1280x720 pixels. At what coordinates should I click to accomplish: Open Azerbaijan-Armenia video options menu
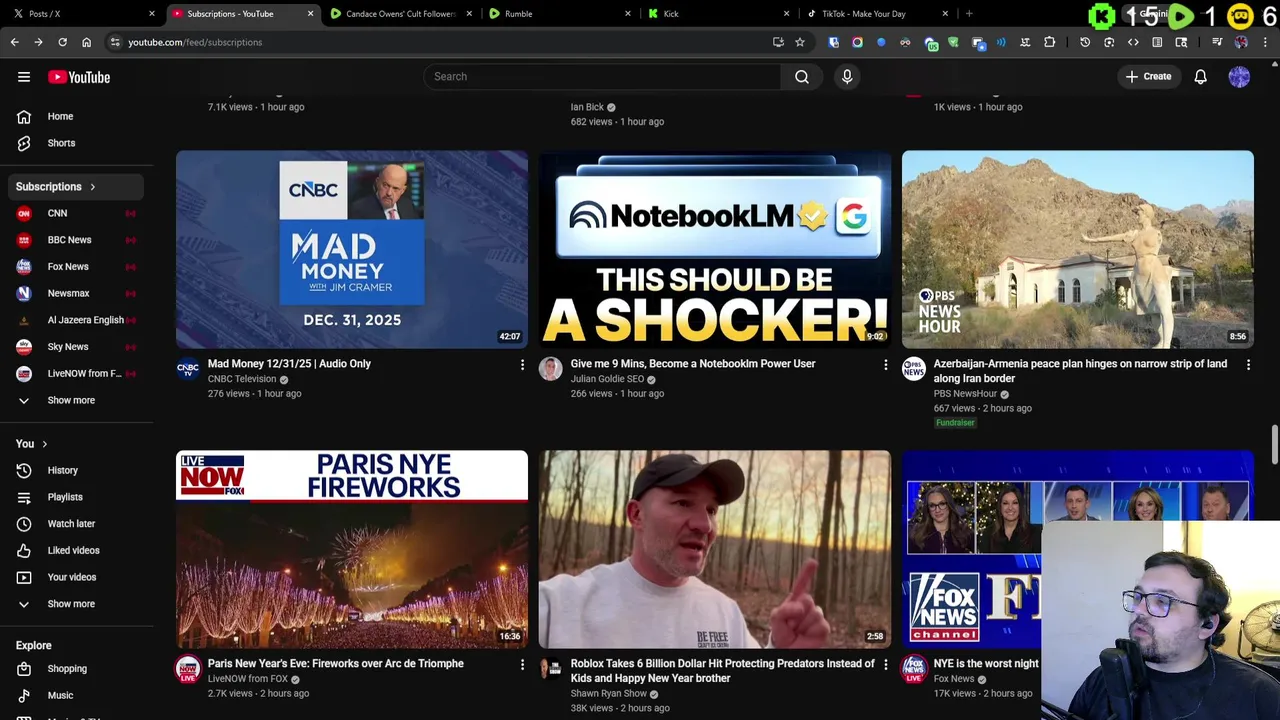pos(1248,365)
